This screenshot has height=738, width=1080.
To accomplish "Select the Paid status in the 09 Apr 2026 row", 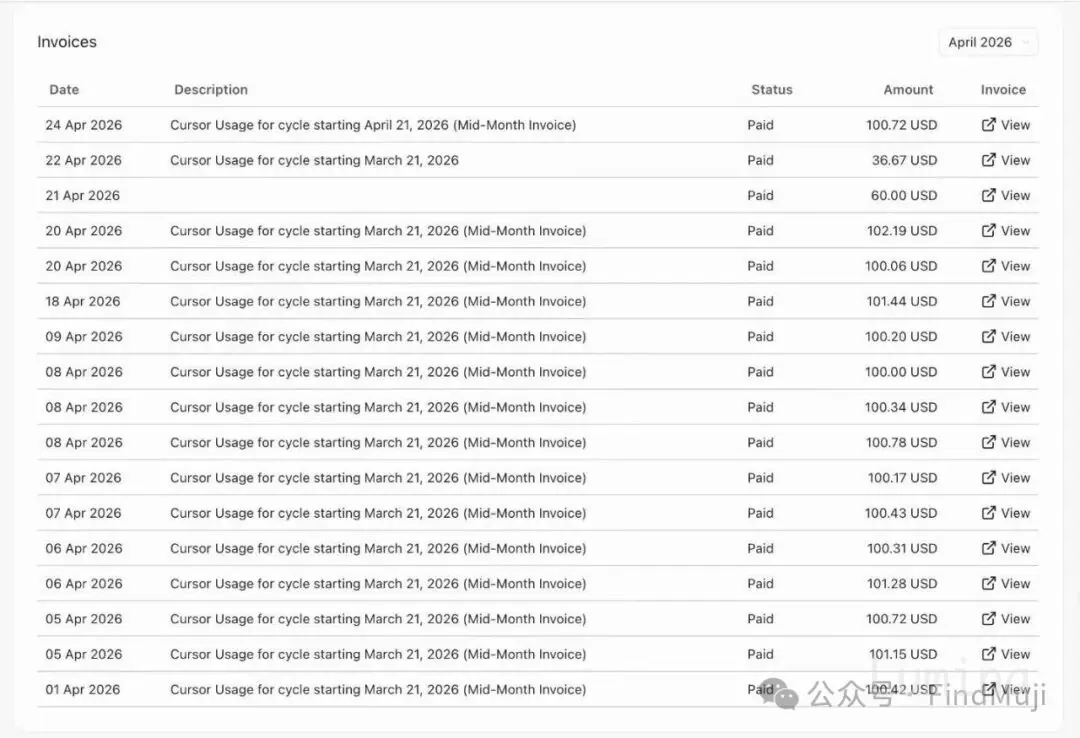I will point(760,336).
